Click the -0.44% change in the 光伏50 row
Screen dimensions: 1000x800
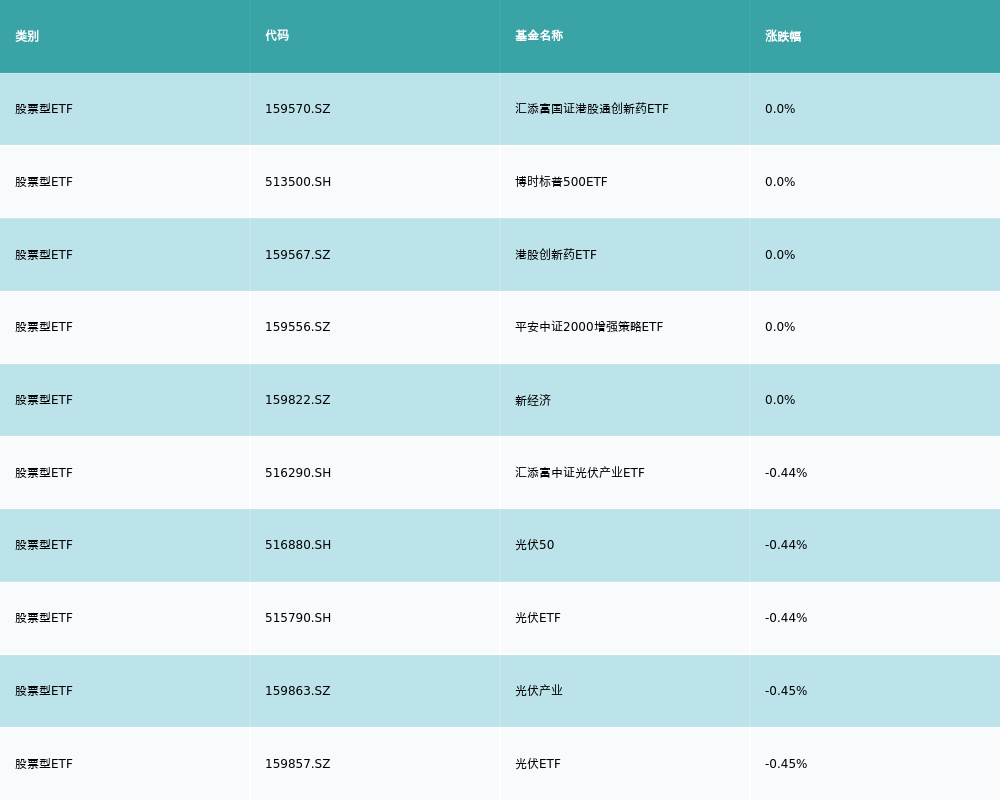pyautogui.click(x=786, y=545)
